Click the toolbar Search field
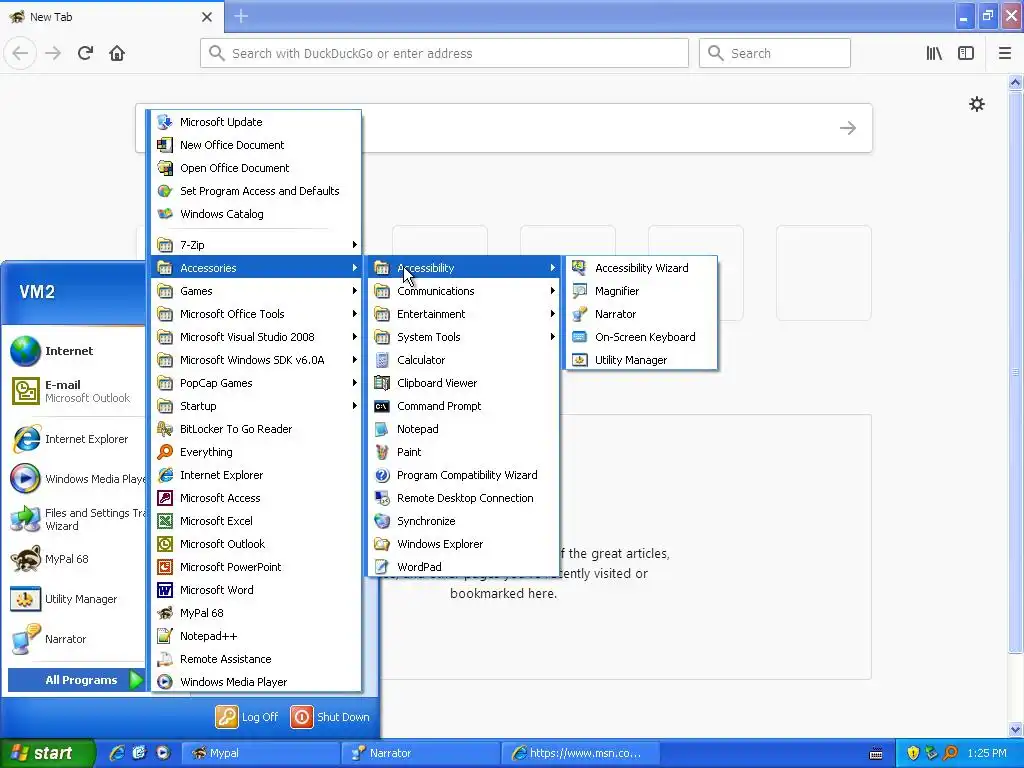This screenshot has height=768, width=1024. coord(775,53)
